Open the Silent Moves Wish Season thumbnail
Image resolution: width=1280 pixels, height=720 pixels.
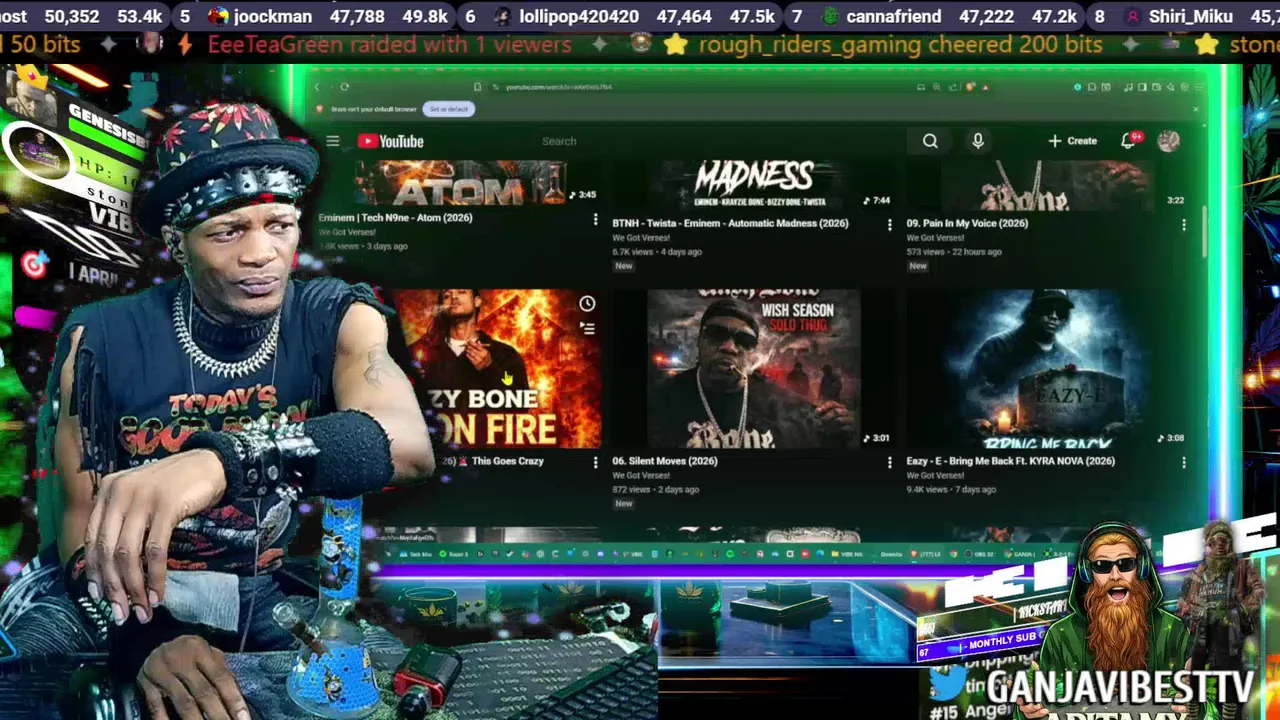753,368
